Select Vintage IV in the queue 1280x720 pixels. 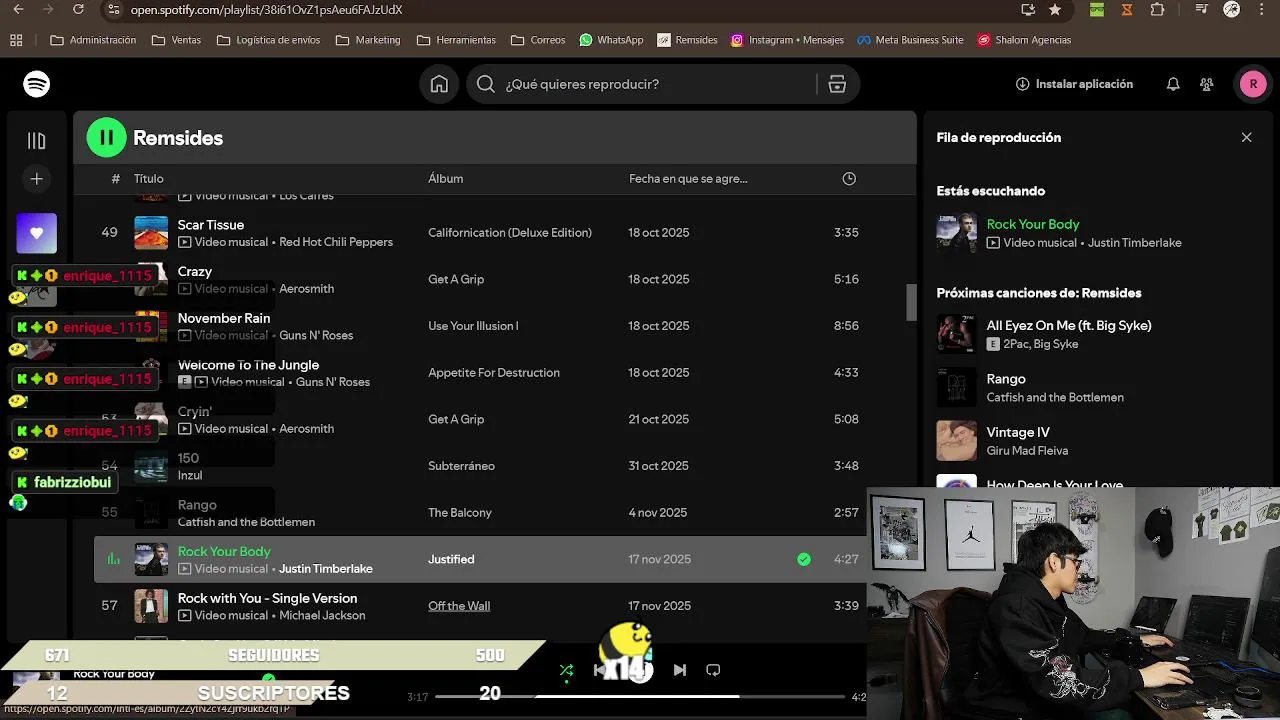tap(1018, 432)
